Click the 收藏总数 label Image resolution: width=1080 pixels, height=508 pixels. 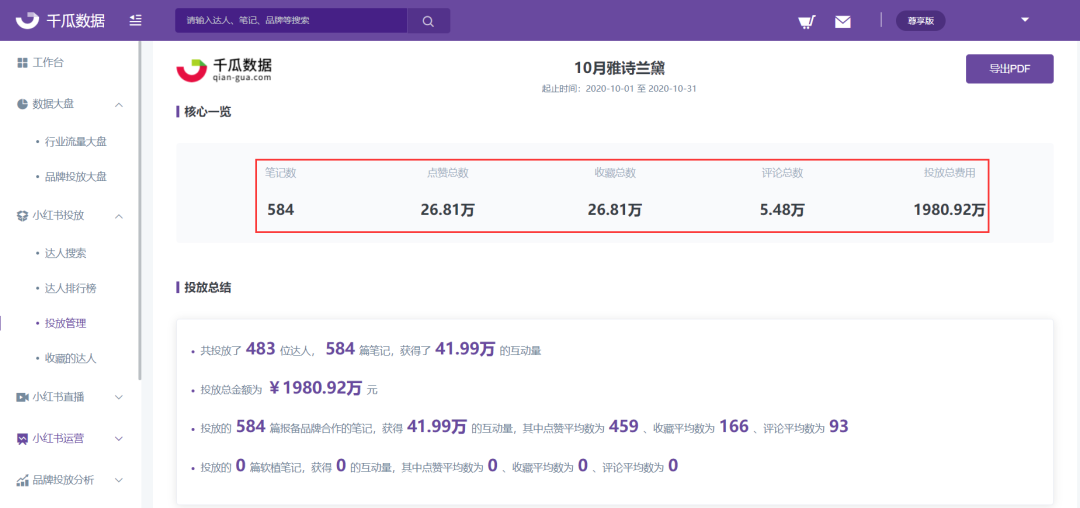615,173
